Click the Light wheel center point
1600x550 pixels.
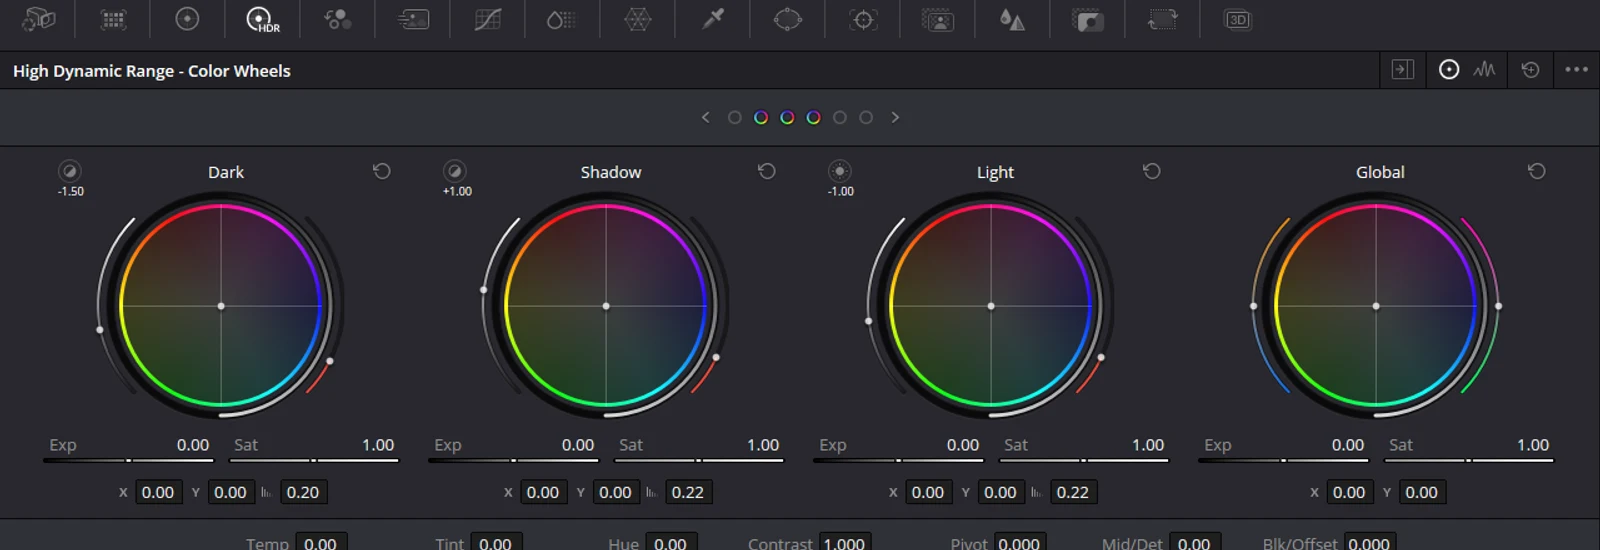(991, 306)
